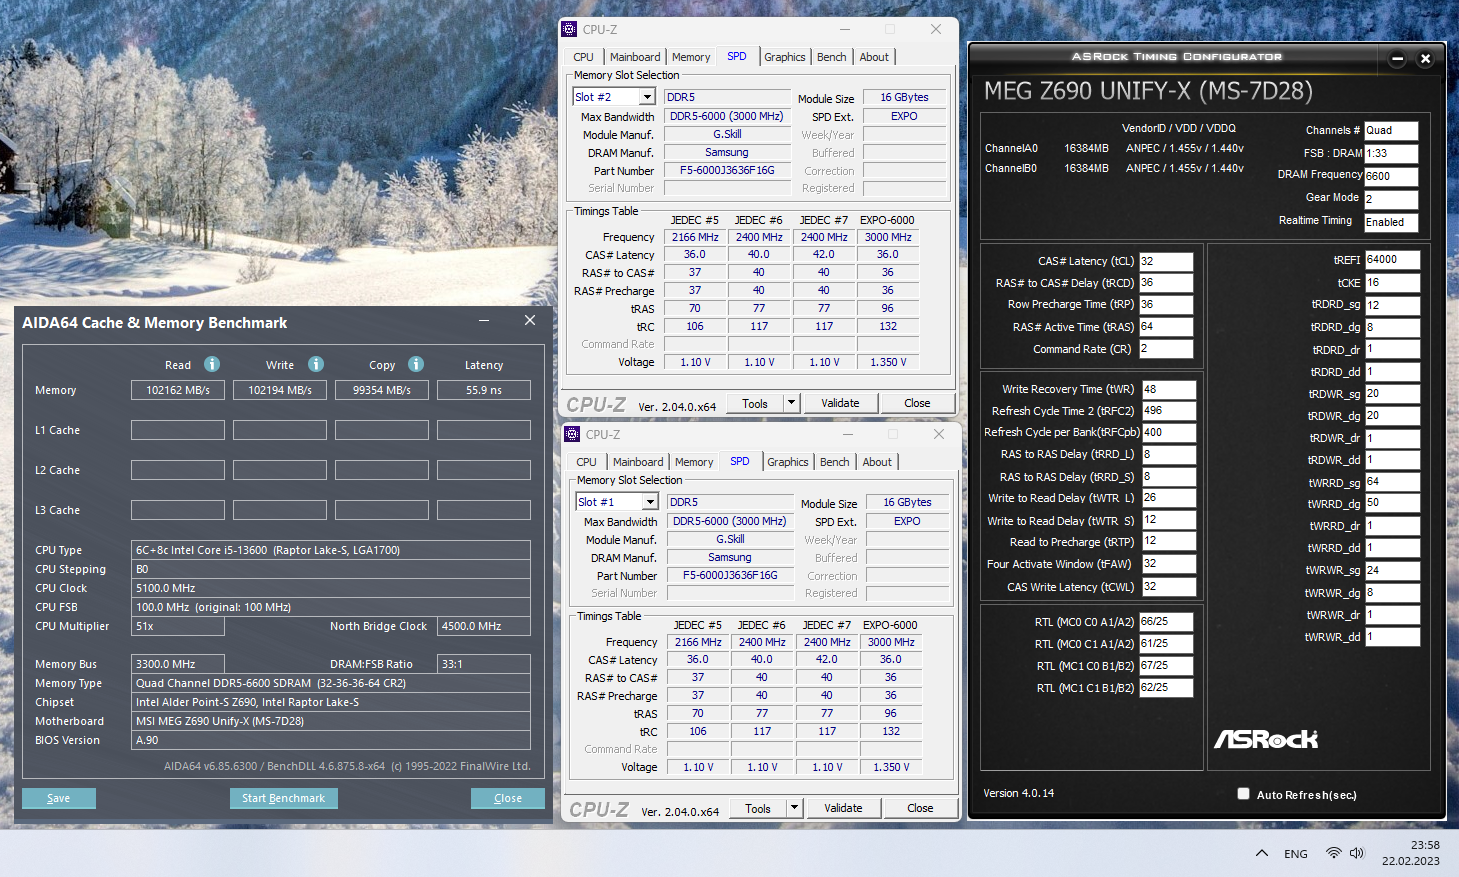Click the Memory Latency value 55.9 ns
1459x877 pixels.
point(484,390)
